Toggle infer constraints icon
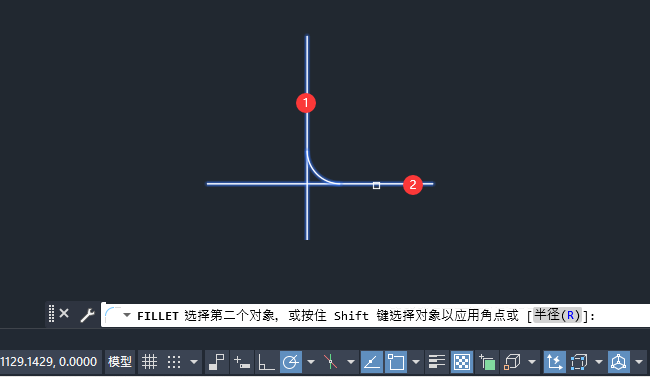The image size is (650, 377). click(217, 362)
